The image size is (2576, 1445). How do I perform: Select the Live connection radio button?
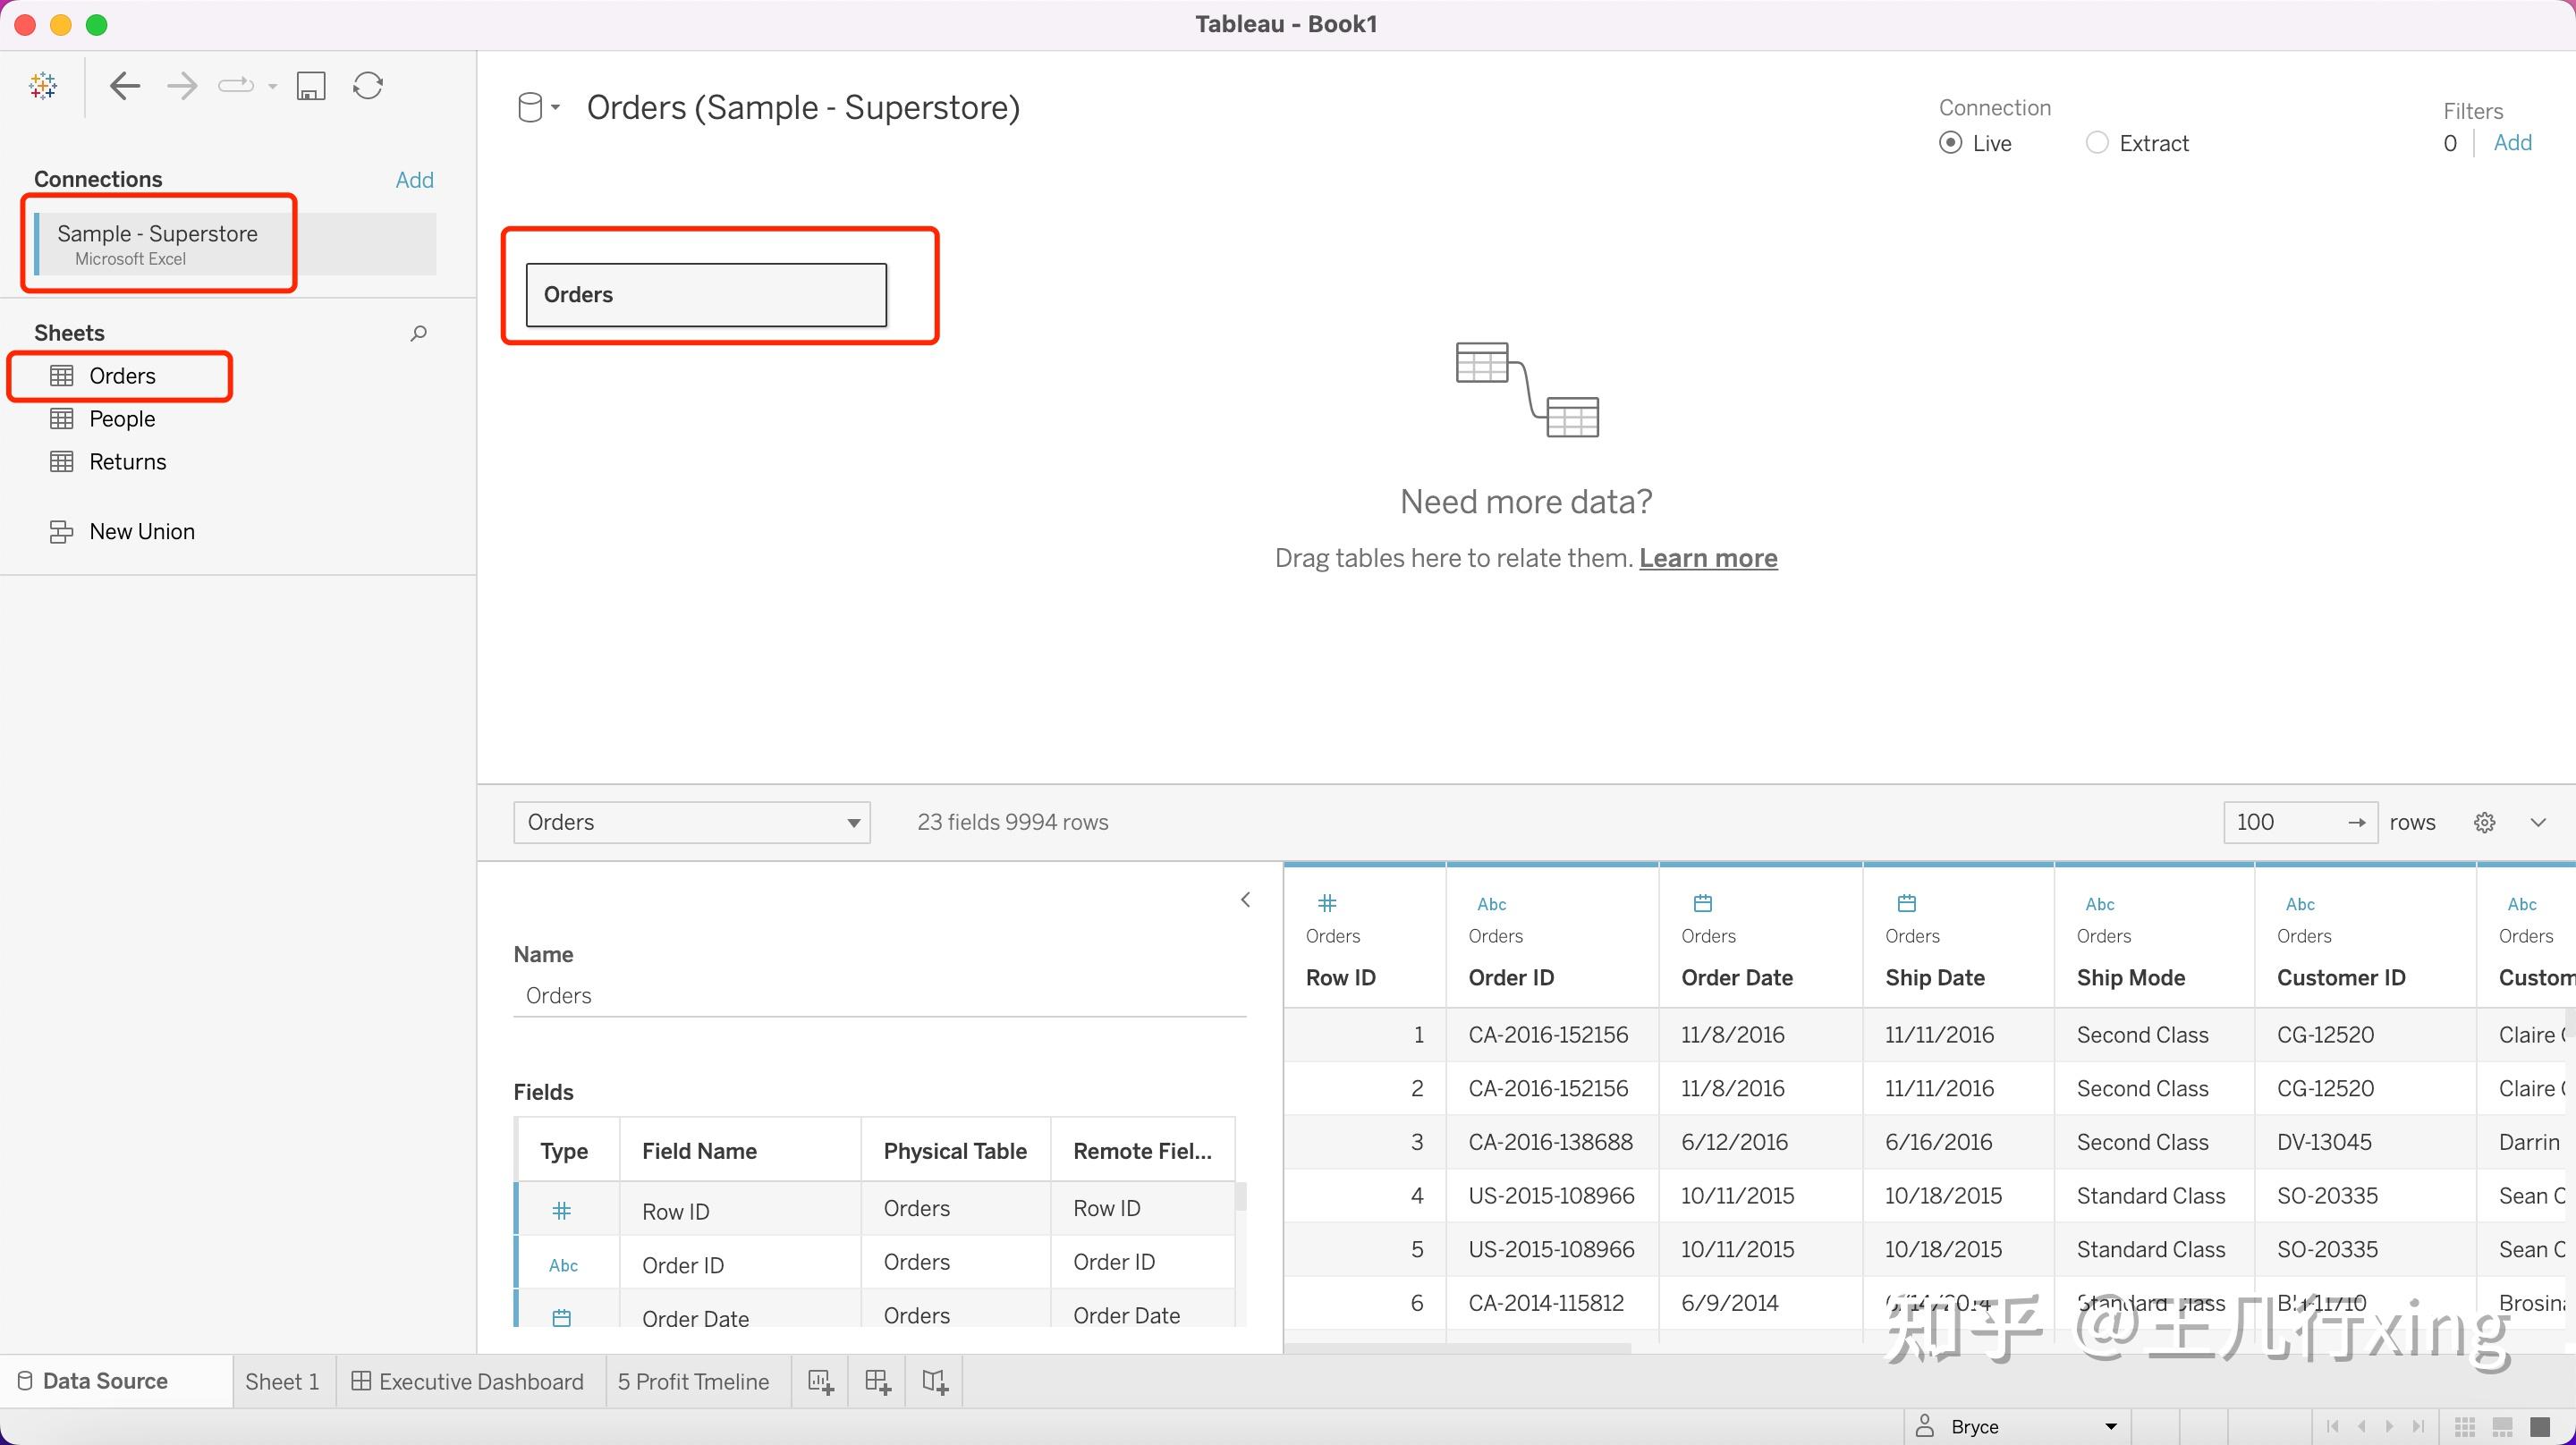(x=1950, y=143)
